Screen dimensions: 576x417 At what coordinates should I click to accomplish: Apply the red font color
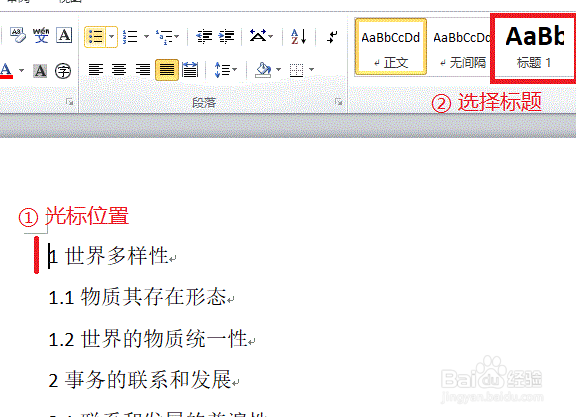click(x=6, y=70)
